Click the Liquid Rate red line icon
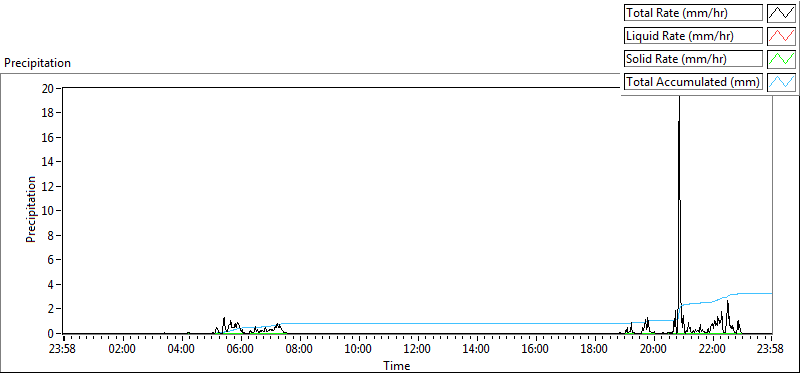 782,36
